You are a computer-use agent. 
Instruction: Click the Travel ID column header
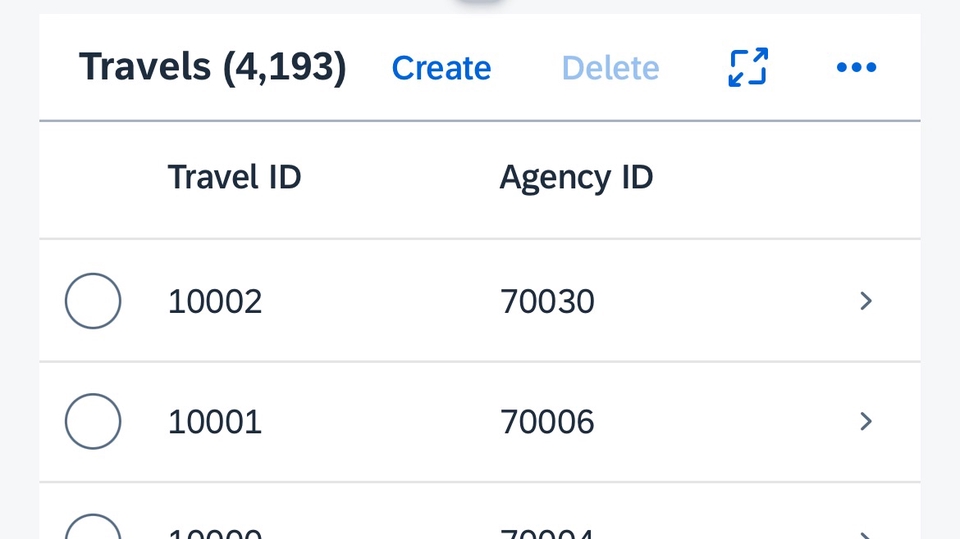[x=234, y=178]
